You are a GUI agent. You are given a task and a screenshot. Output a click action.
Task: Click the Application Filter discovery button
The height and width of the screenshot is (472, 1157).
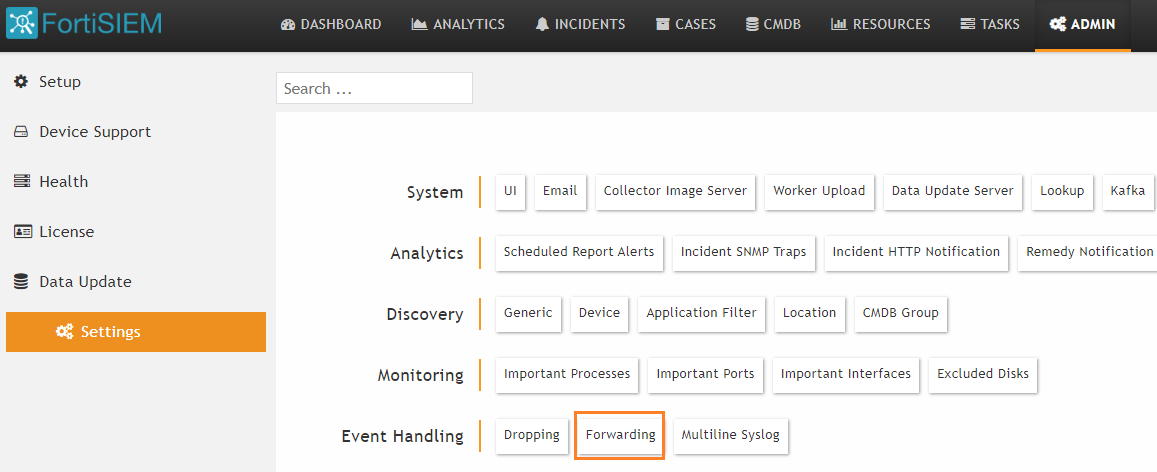coord(701,313)
